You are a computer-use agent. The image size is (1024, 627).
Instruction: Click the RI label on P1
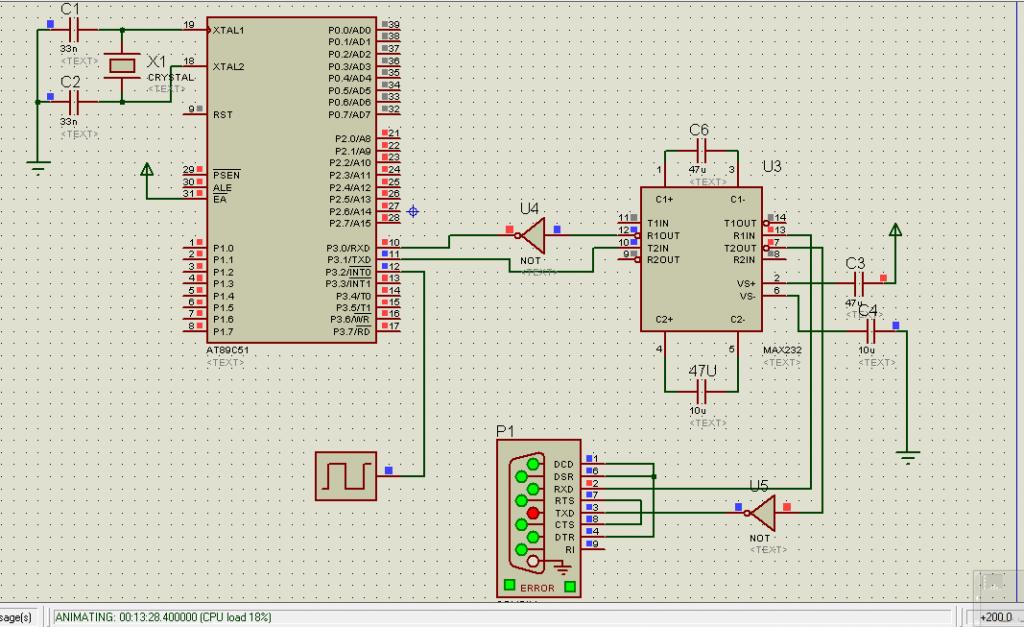click(570, 550)
